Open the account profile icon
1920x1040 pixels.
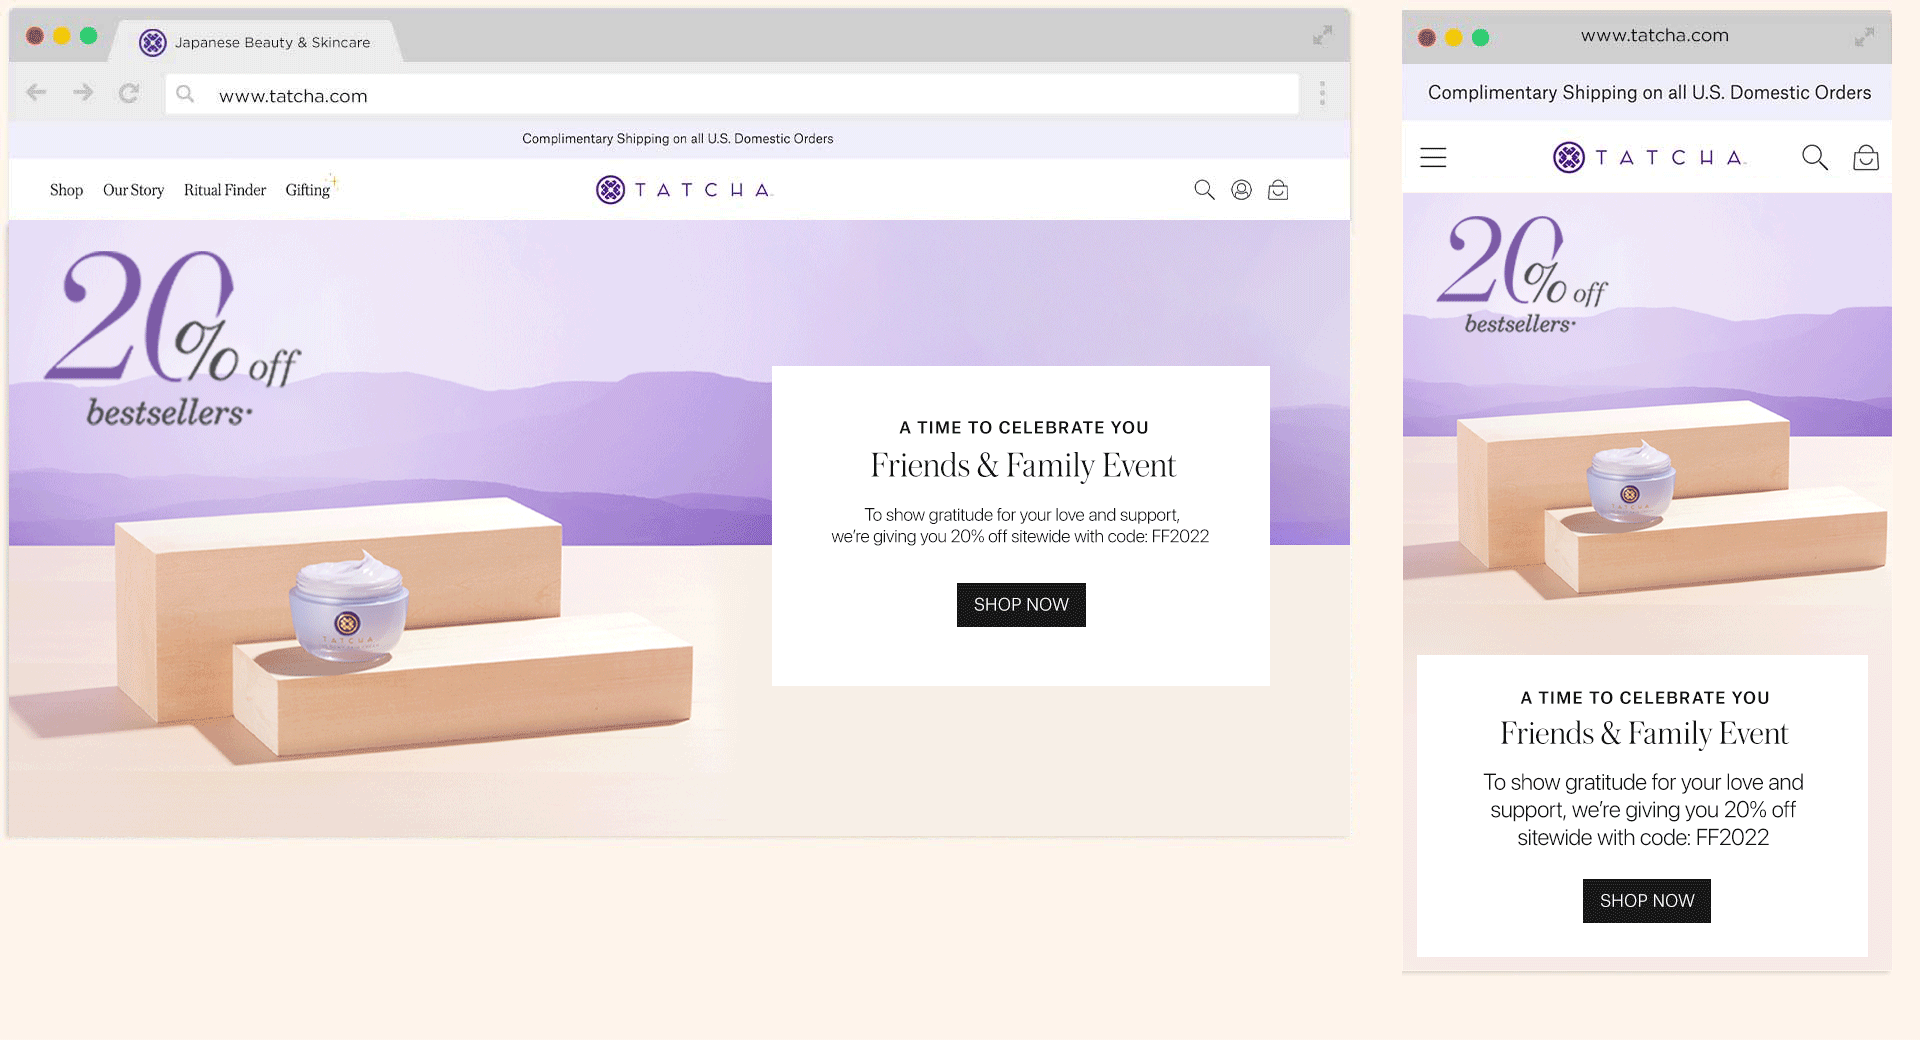click(x=1241, y=190)
